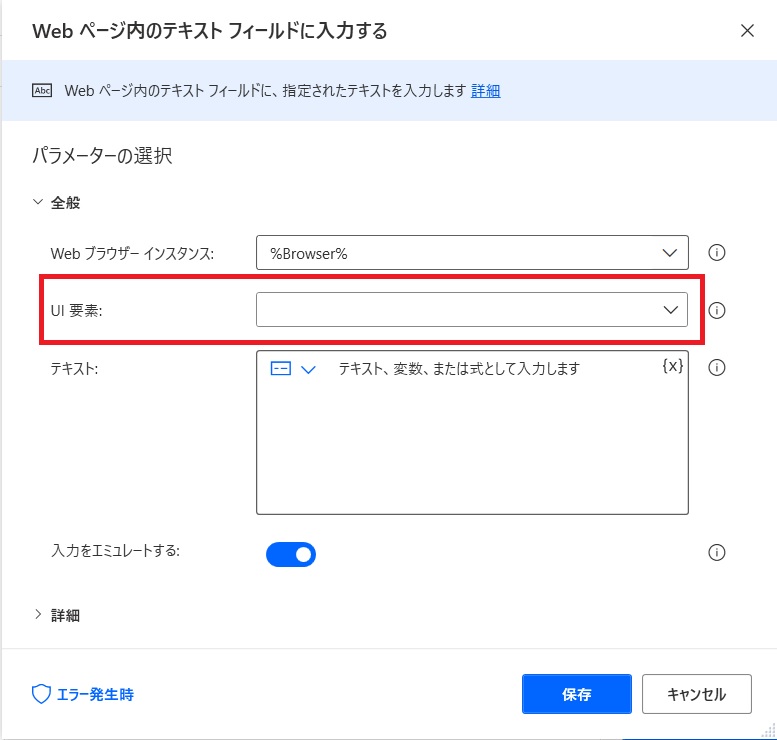The width and height of the screenshot is (777, 740).
Task: Click the dialog resize grip corner
Action: click(770, 731)
